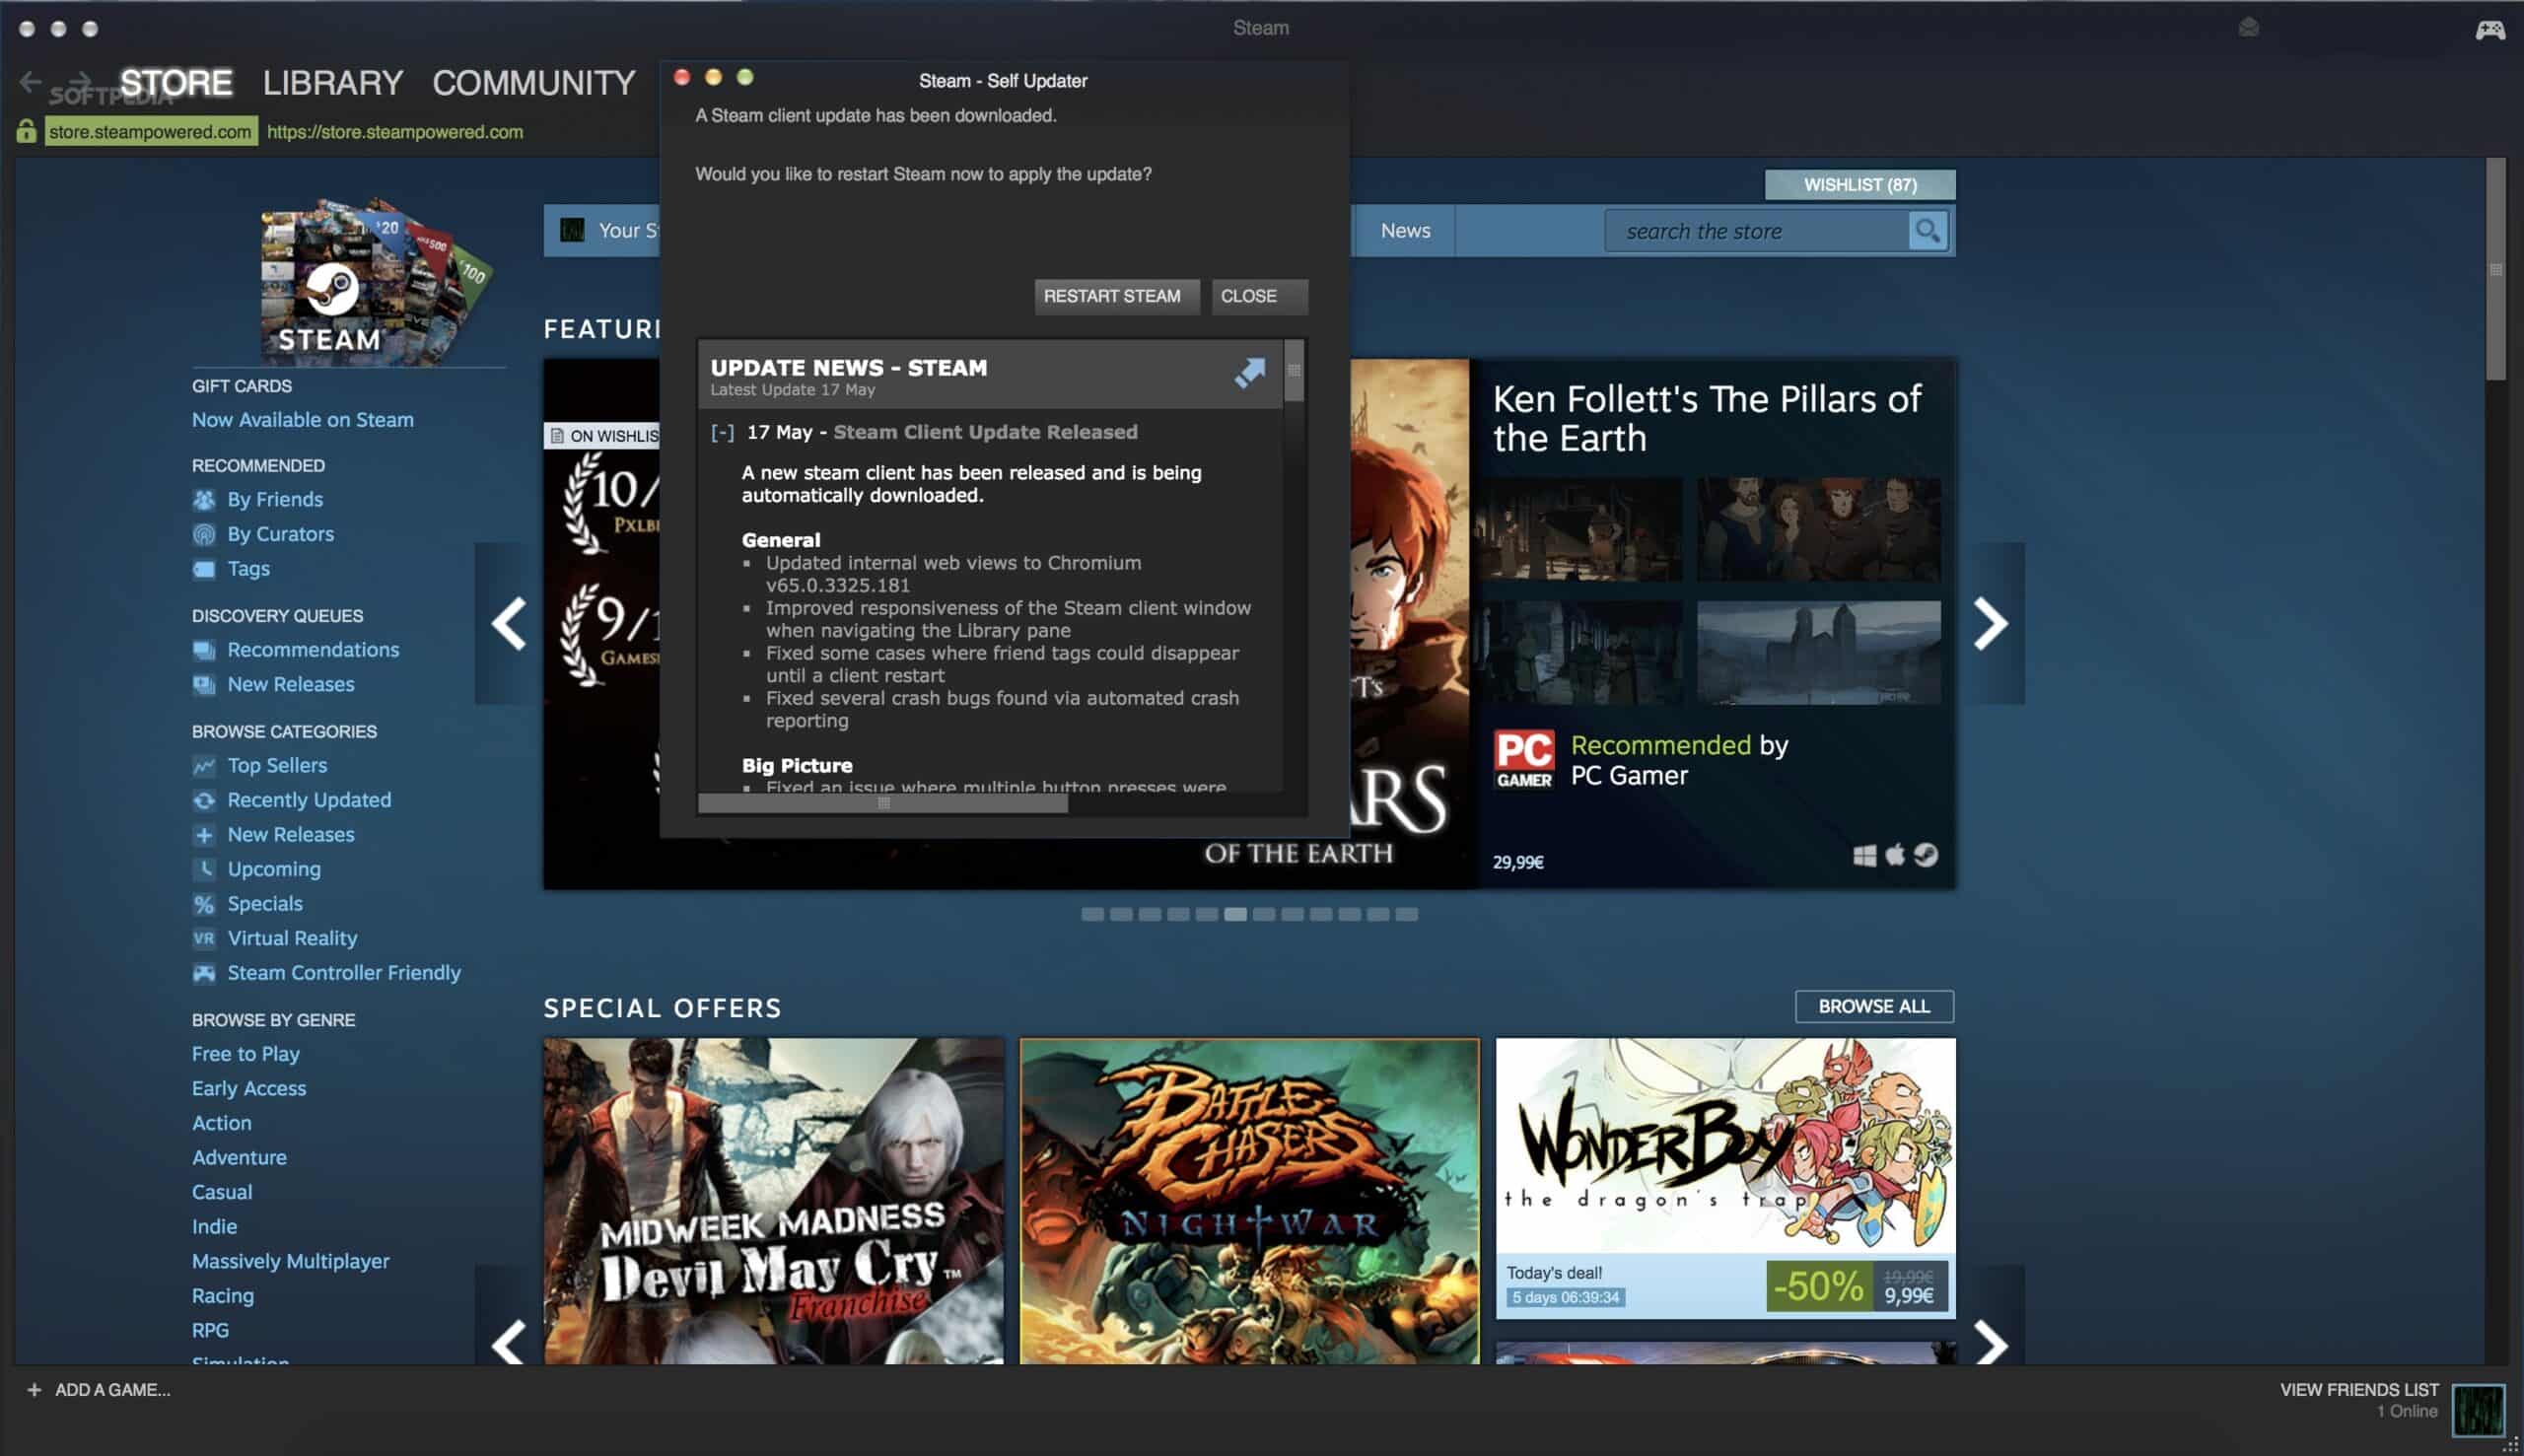Viewport: 2524px width, 1456px height.
Task: Click ADD A GAME... at the bottom
Action: 112,1390
